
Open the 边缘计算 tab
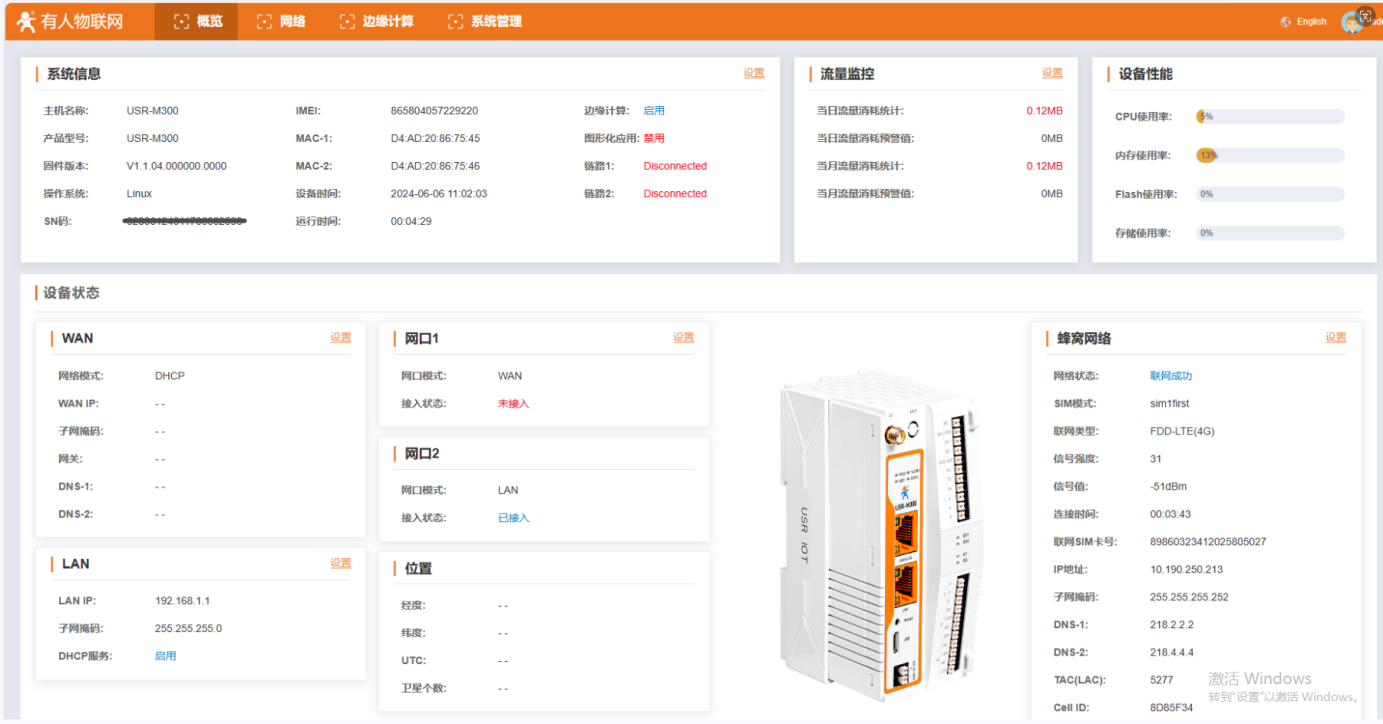[376, 21]
